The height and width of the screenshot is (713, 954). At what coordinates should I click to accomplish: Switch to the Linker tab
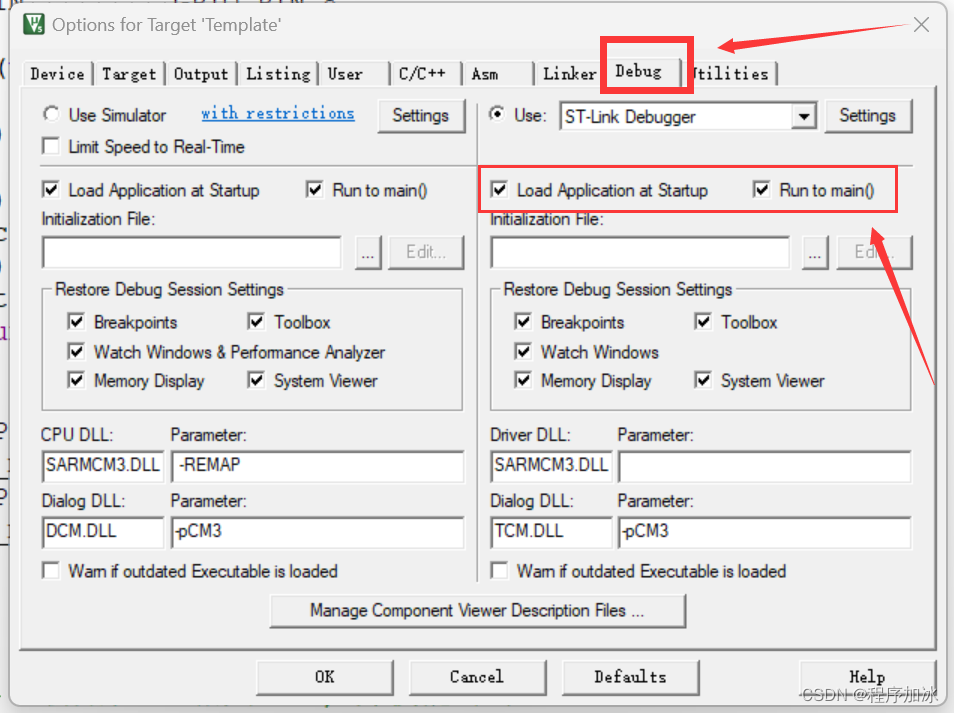[x=569, y=74]
